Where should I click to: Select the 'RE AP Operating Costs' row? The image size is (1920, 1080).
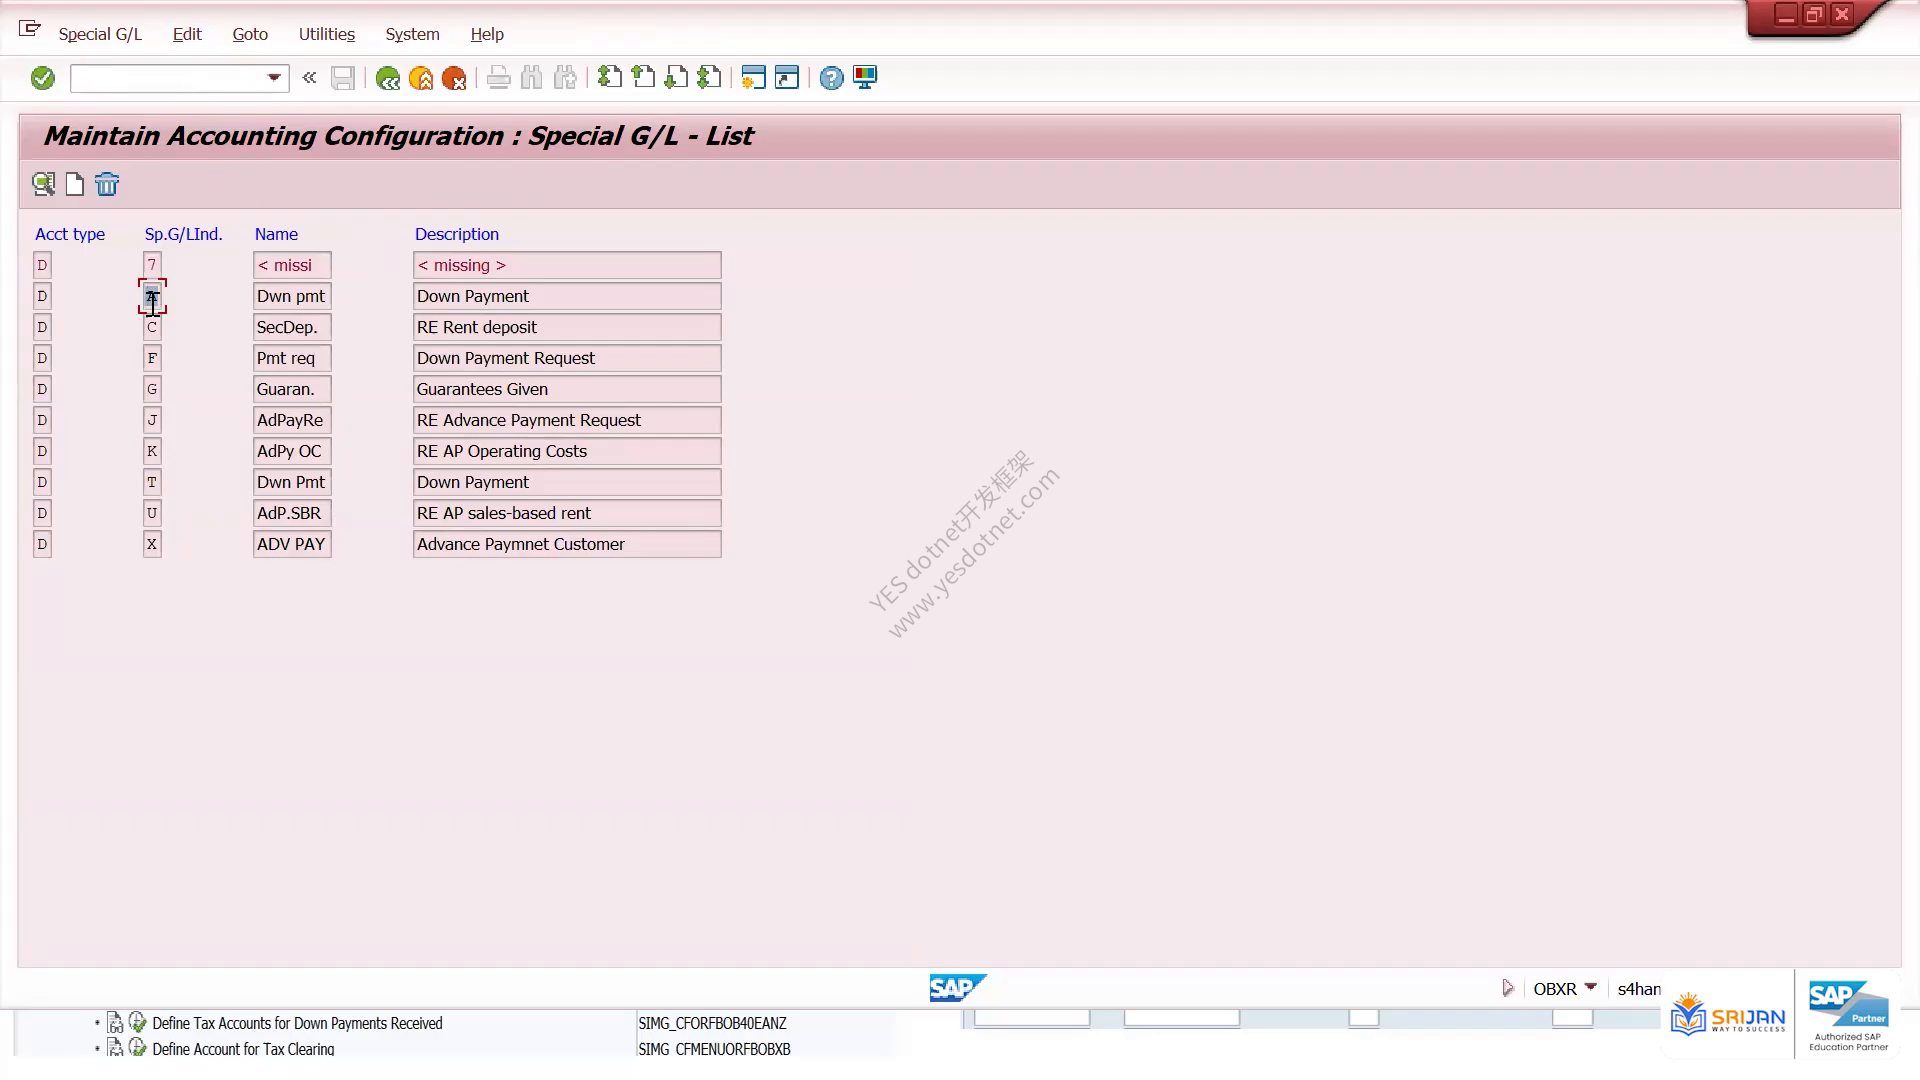click(x=567, y=451)
